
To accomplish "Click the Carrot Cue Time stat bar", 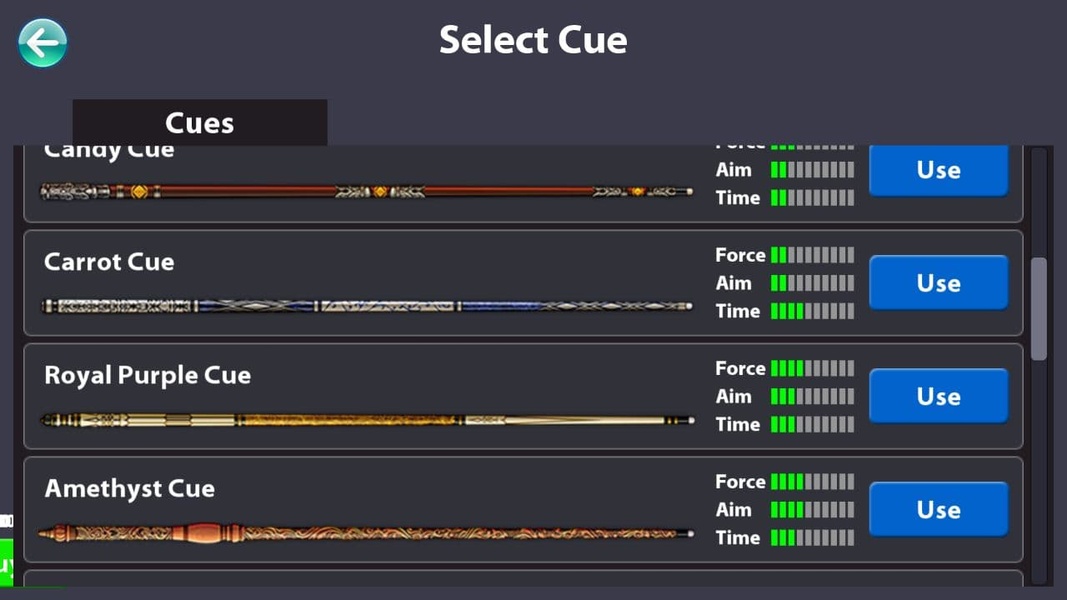I will click(812, 311).
